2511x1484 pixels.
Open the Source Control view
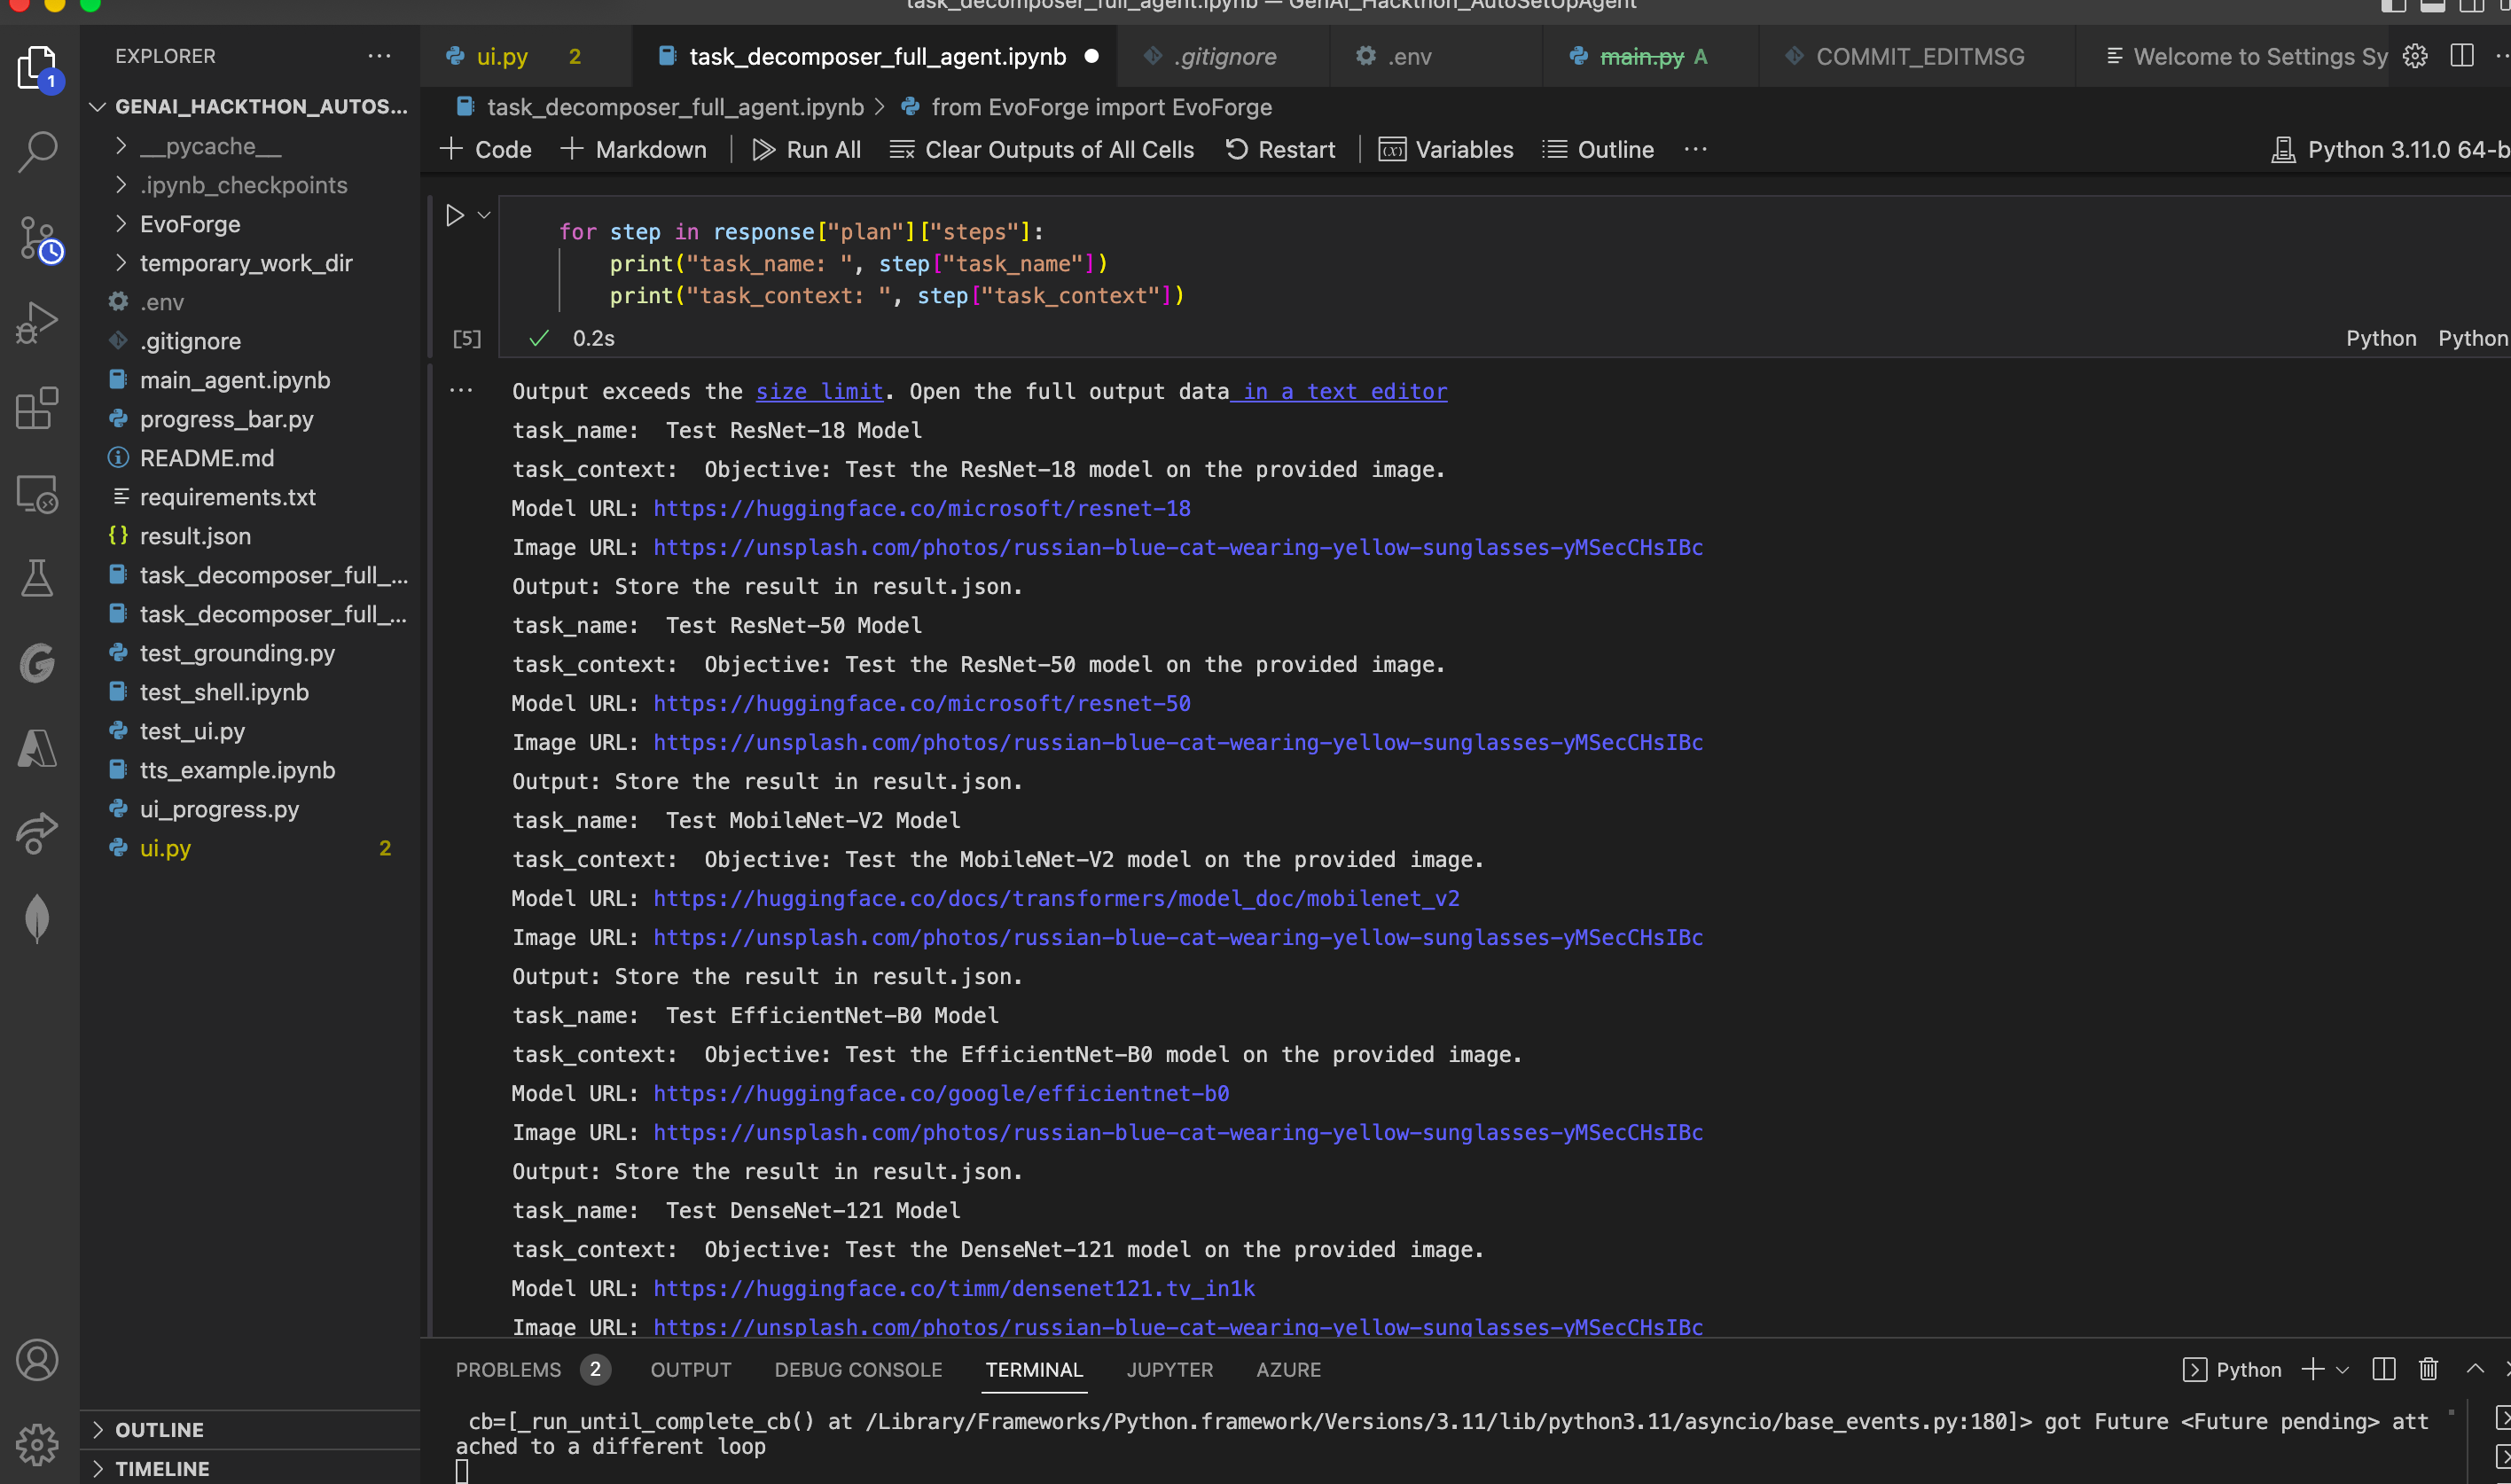pyautogui.click(x=37, y=238)
